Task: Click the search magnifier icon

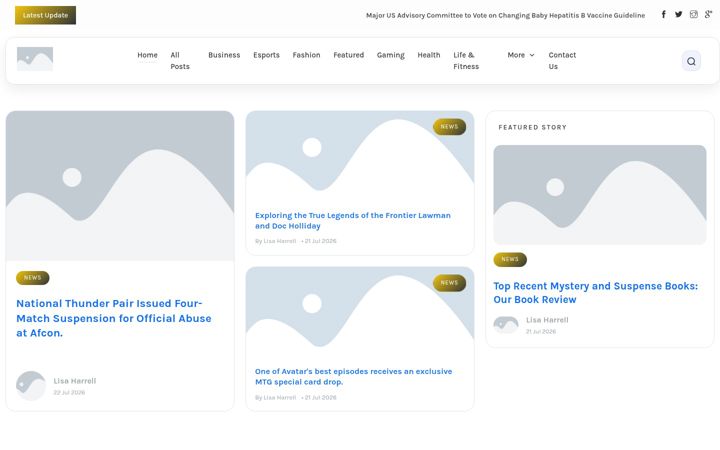Action: pyautogui.click(x=691, y=61)
